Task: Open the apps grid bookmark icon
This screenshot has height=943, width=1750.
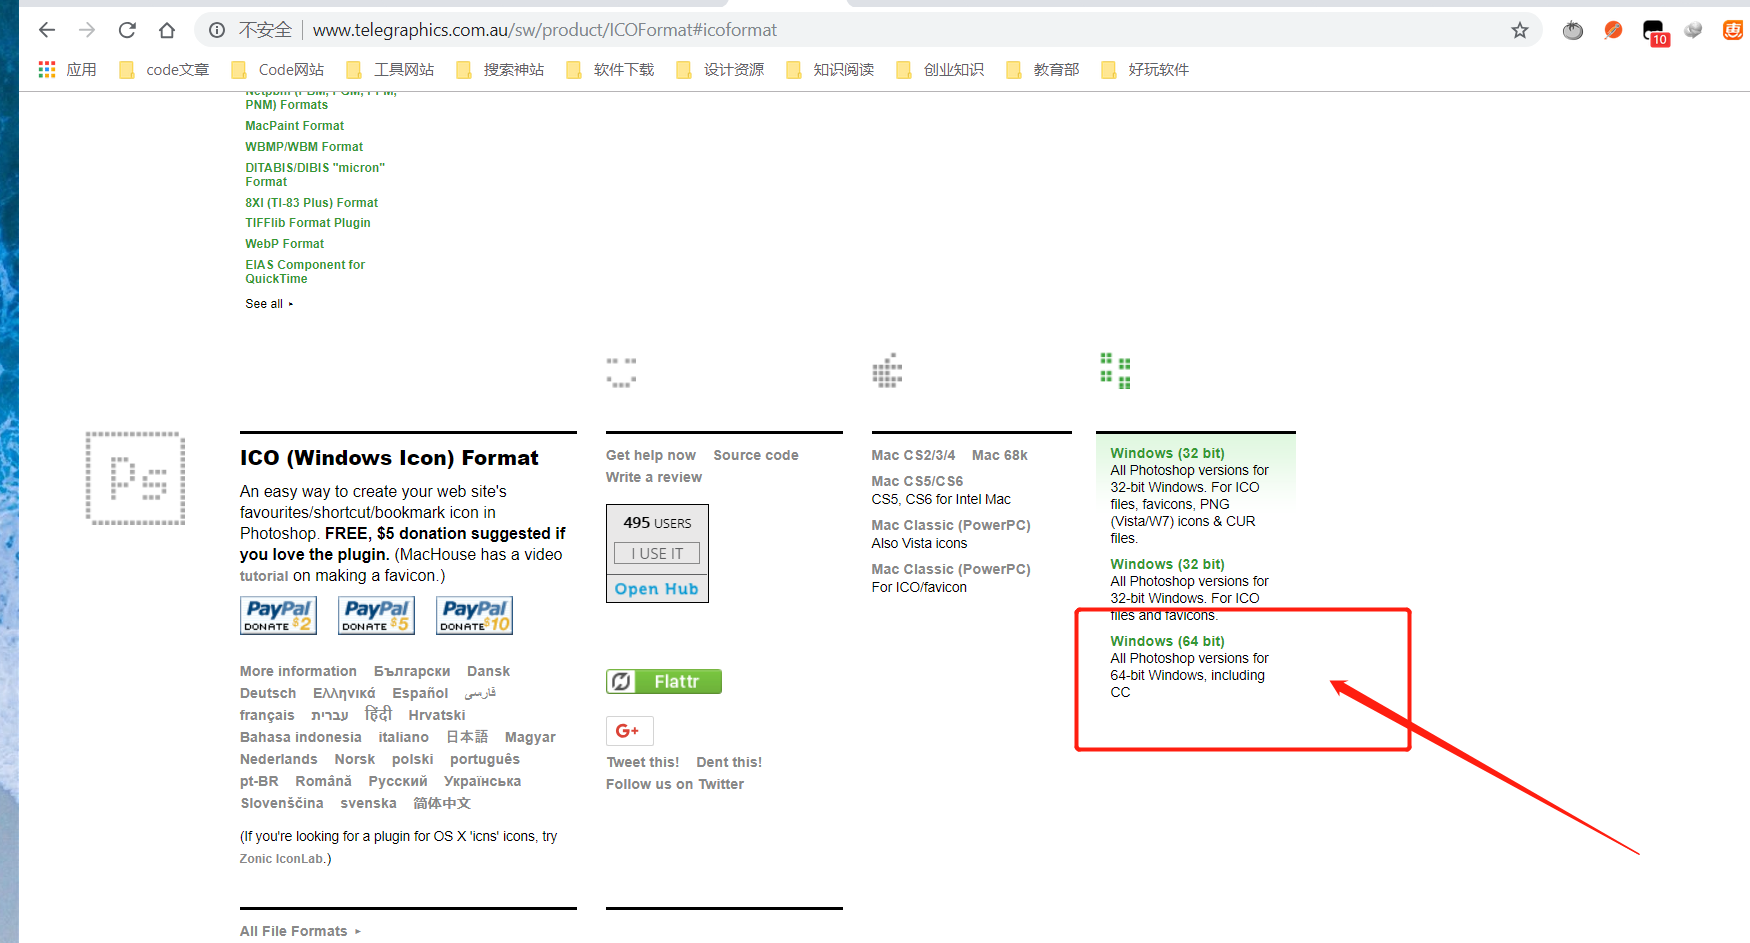Action: 47,69
